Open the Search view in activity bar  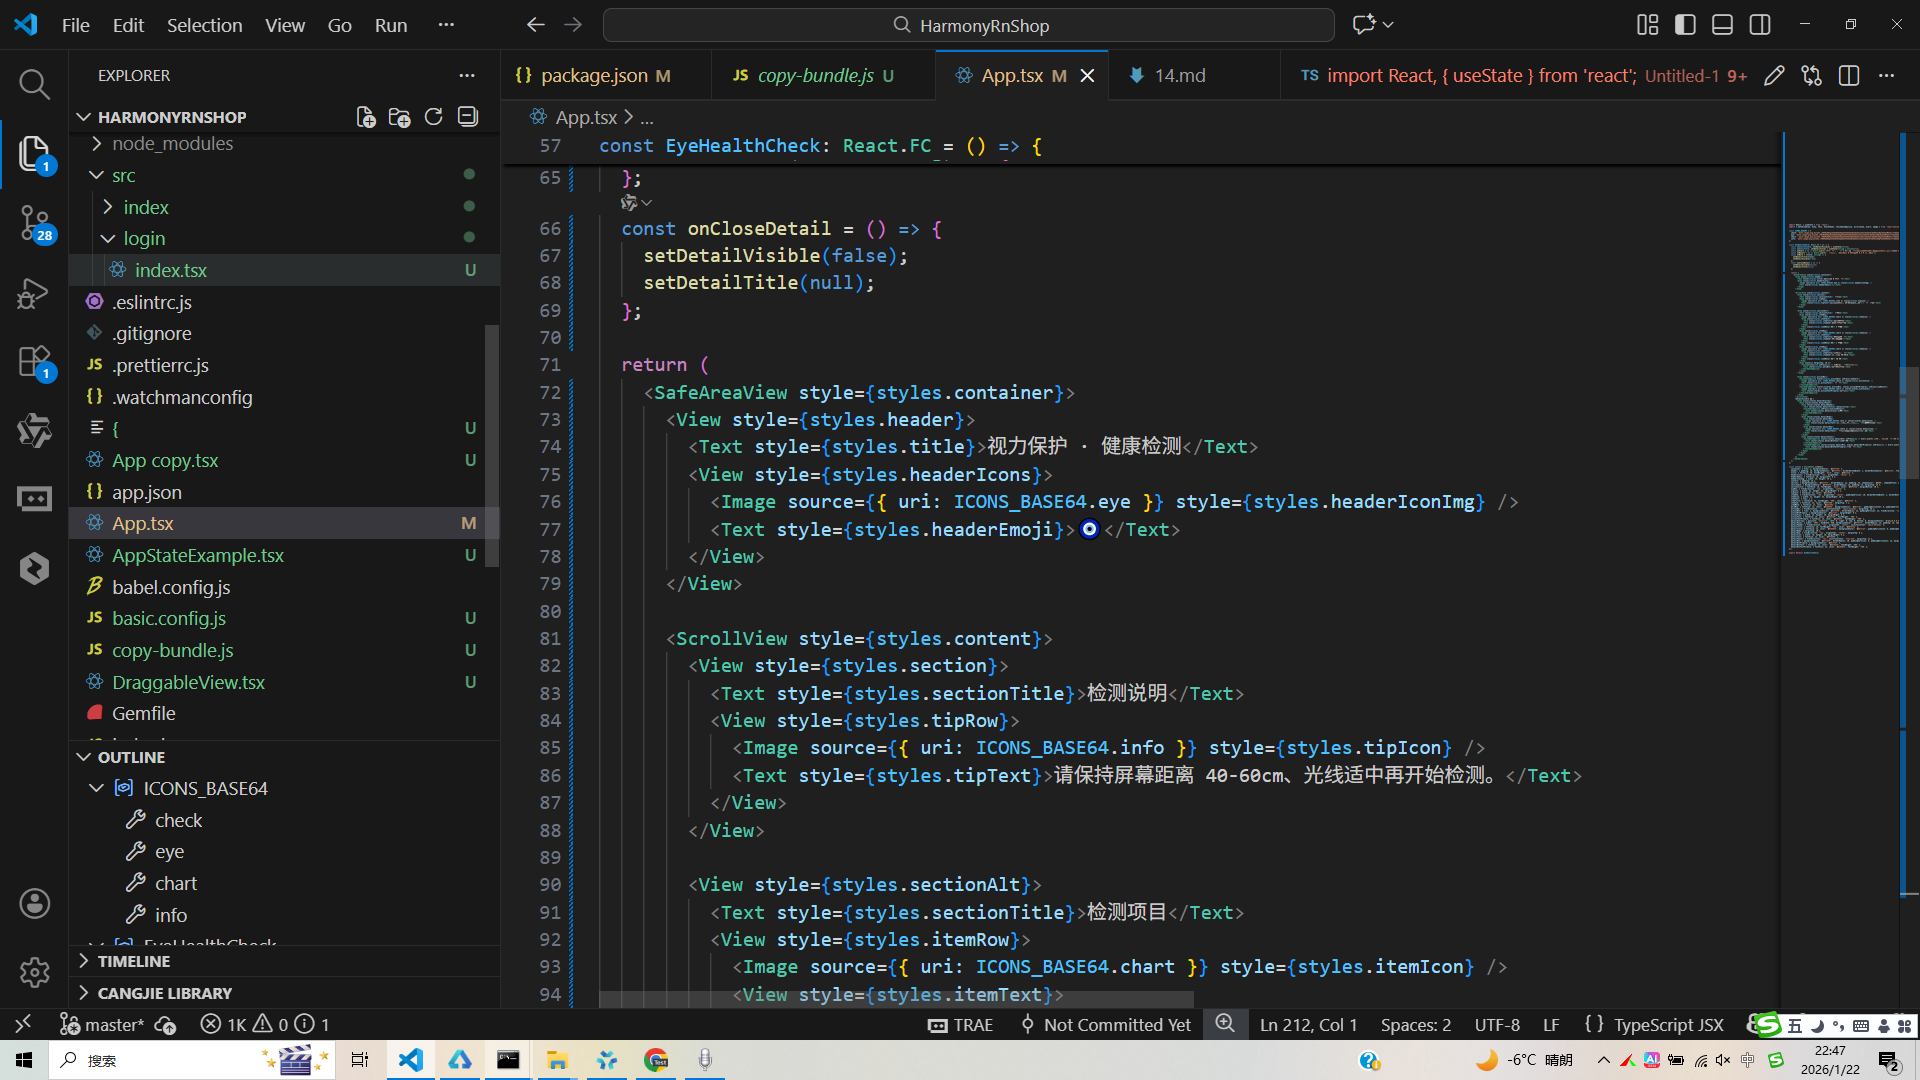[x=34, y=84]
